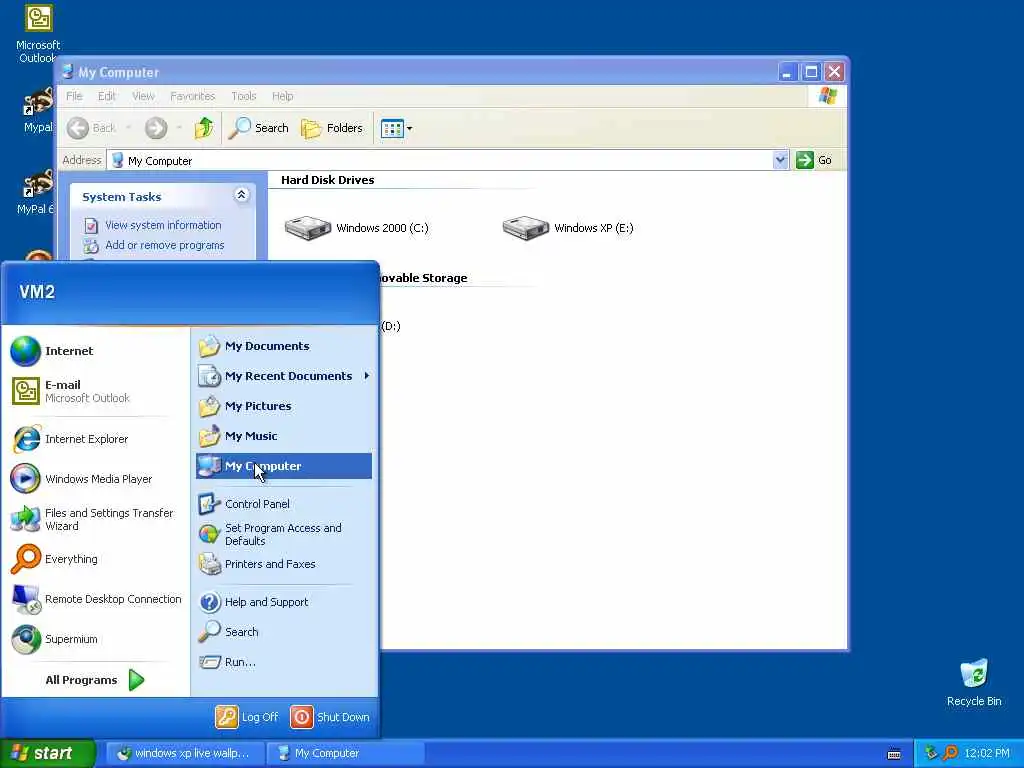Image resolution: width=1024 pixels, height=768 pixels.
Task: Expand My Recent Documents submenu arrow
Action: 366,376
